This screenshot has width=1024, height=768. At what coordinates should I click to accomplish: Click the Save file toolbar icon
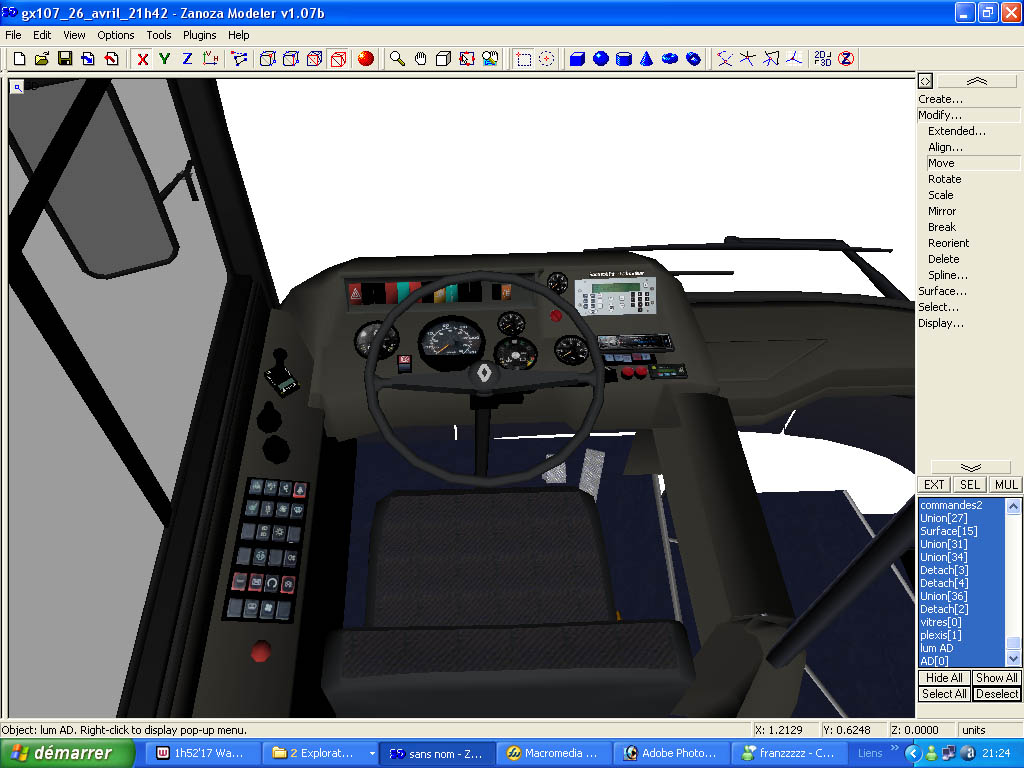point(65,59)
